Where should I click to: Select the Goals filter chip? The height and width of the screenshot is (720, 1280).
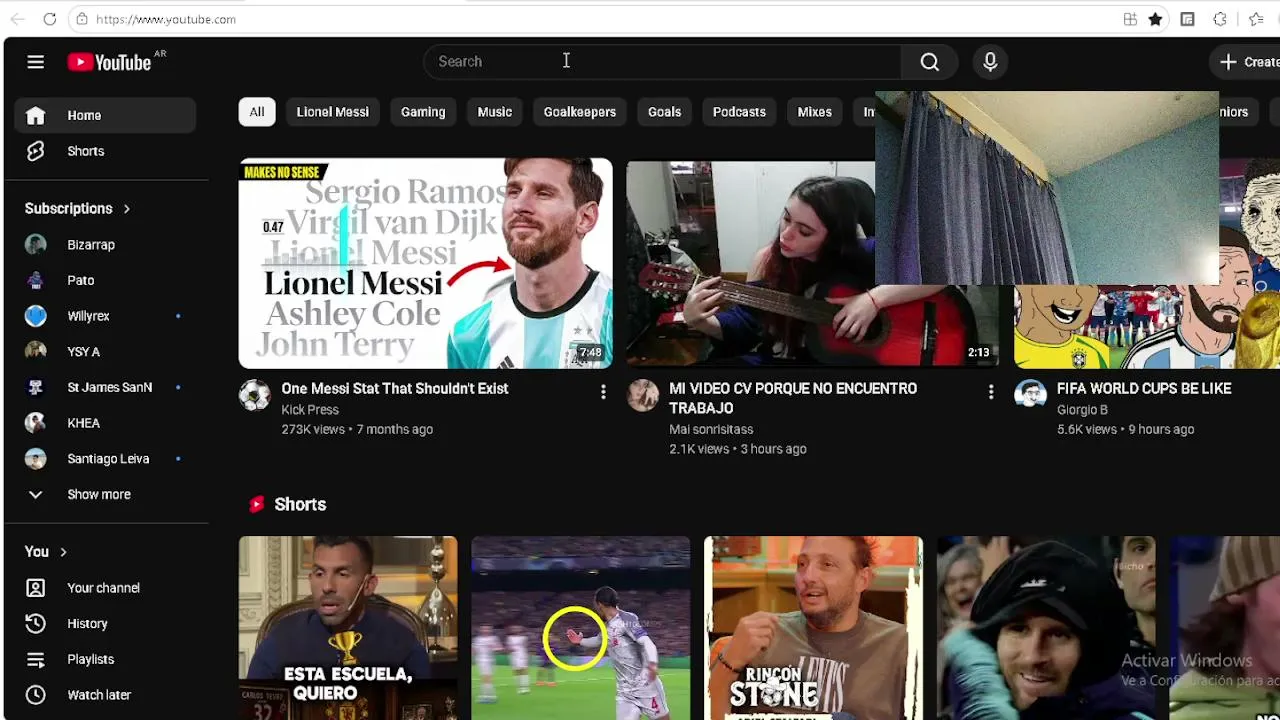click(x=664, y=112)
